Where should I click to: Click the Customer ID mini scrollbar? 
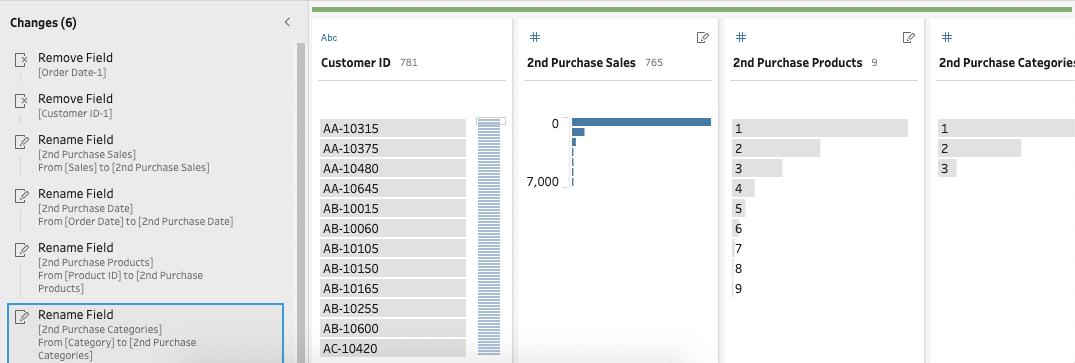(491, 236)
